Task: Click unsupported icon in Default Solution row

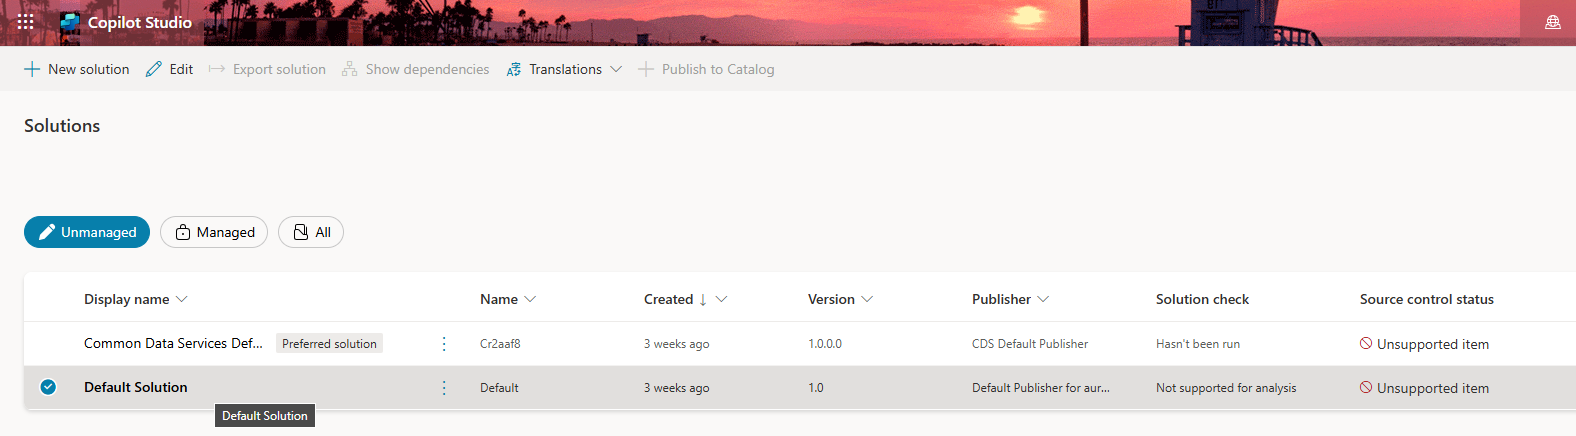Action: 1366,388
